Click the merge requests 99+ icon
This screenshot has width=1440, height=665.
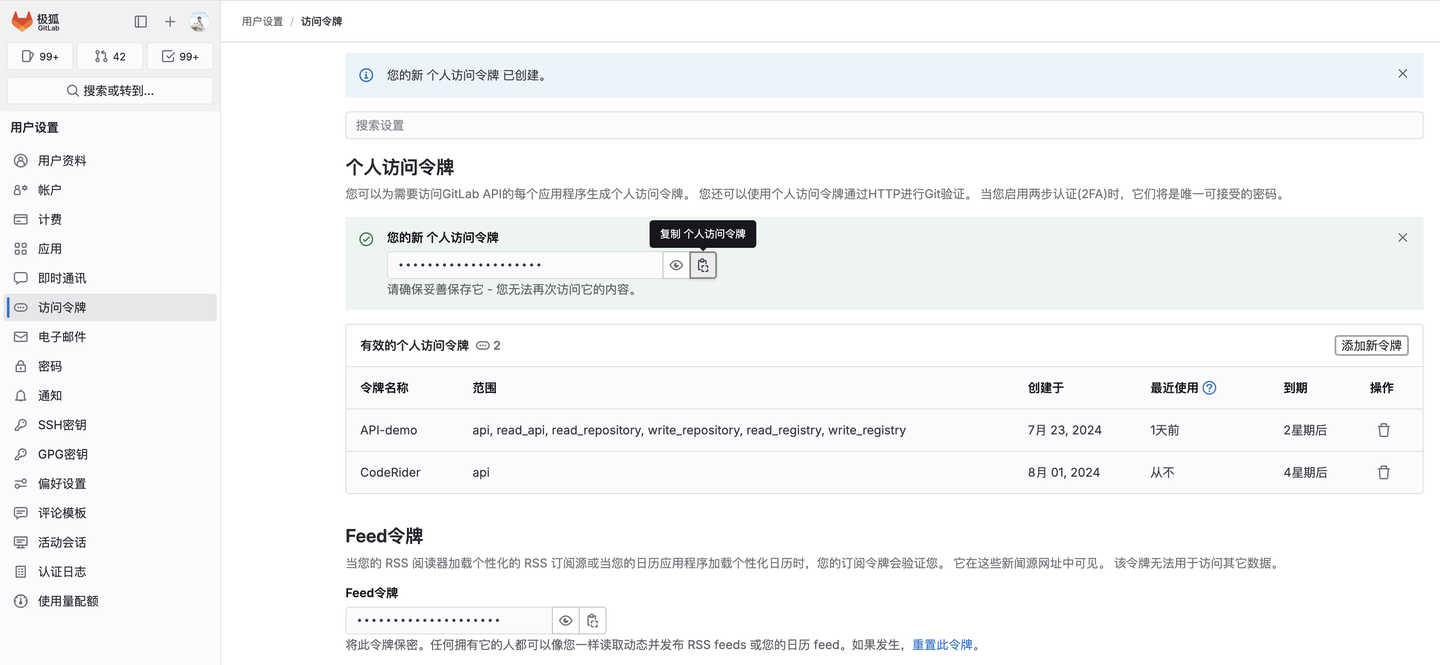(39, 56)
